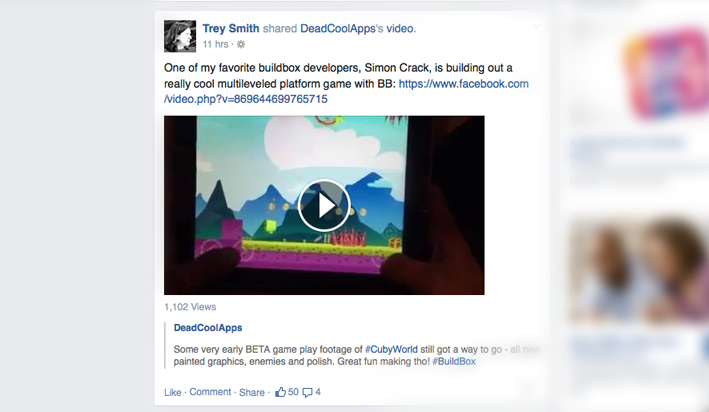Comment on the post
The height and width of the screenshot is (412, 709).
(210, 392)
